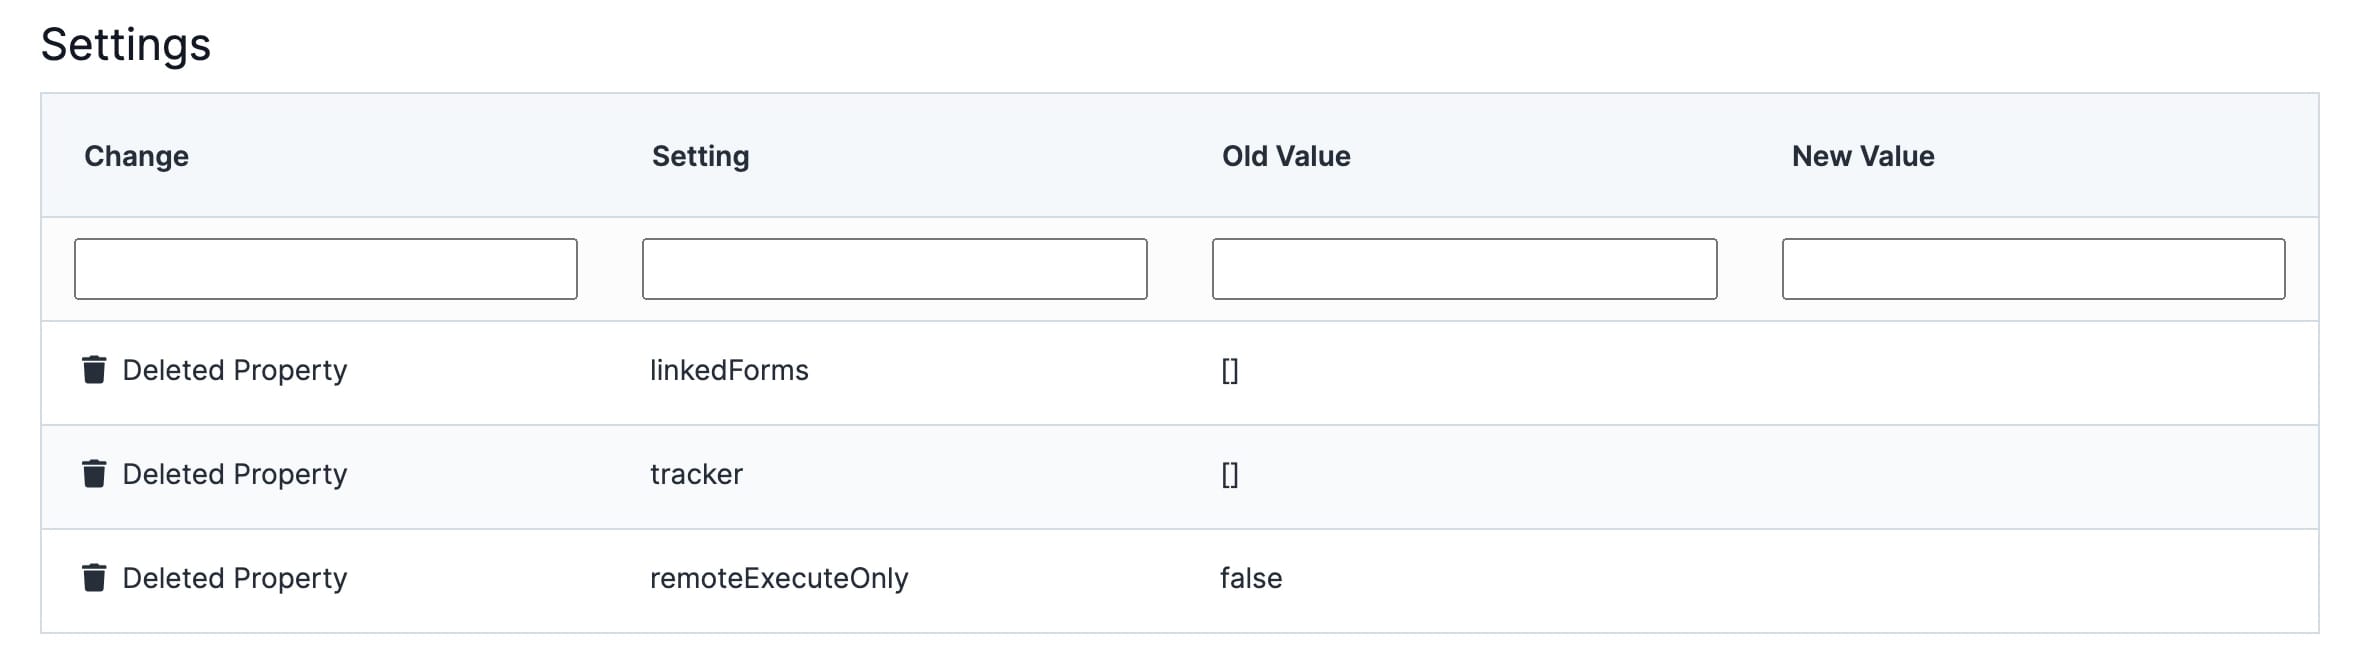Click tracker old value brackets
The image size is (2354, 672).
point(1230,475)
